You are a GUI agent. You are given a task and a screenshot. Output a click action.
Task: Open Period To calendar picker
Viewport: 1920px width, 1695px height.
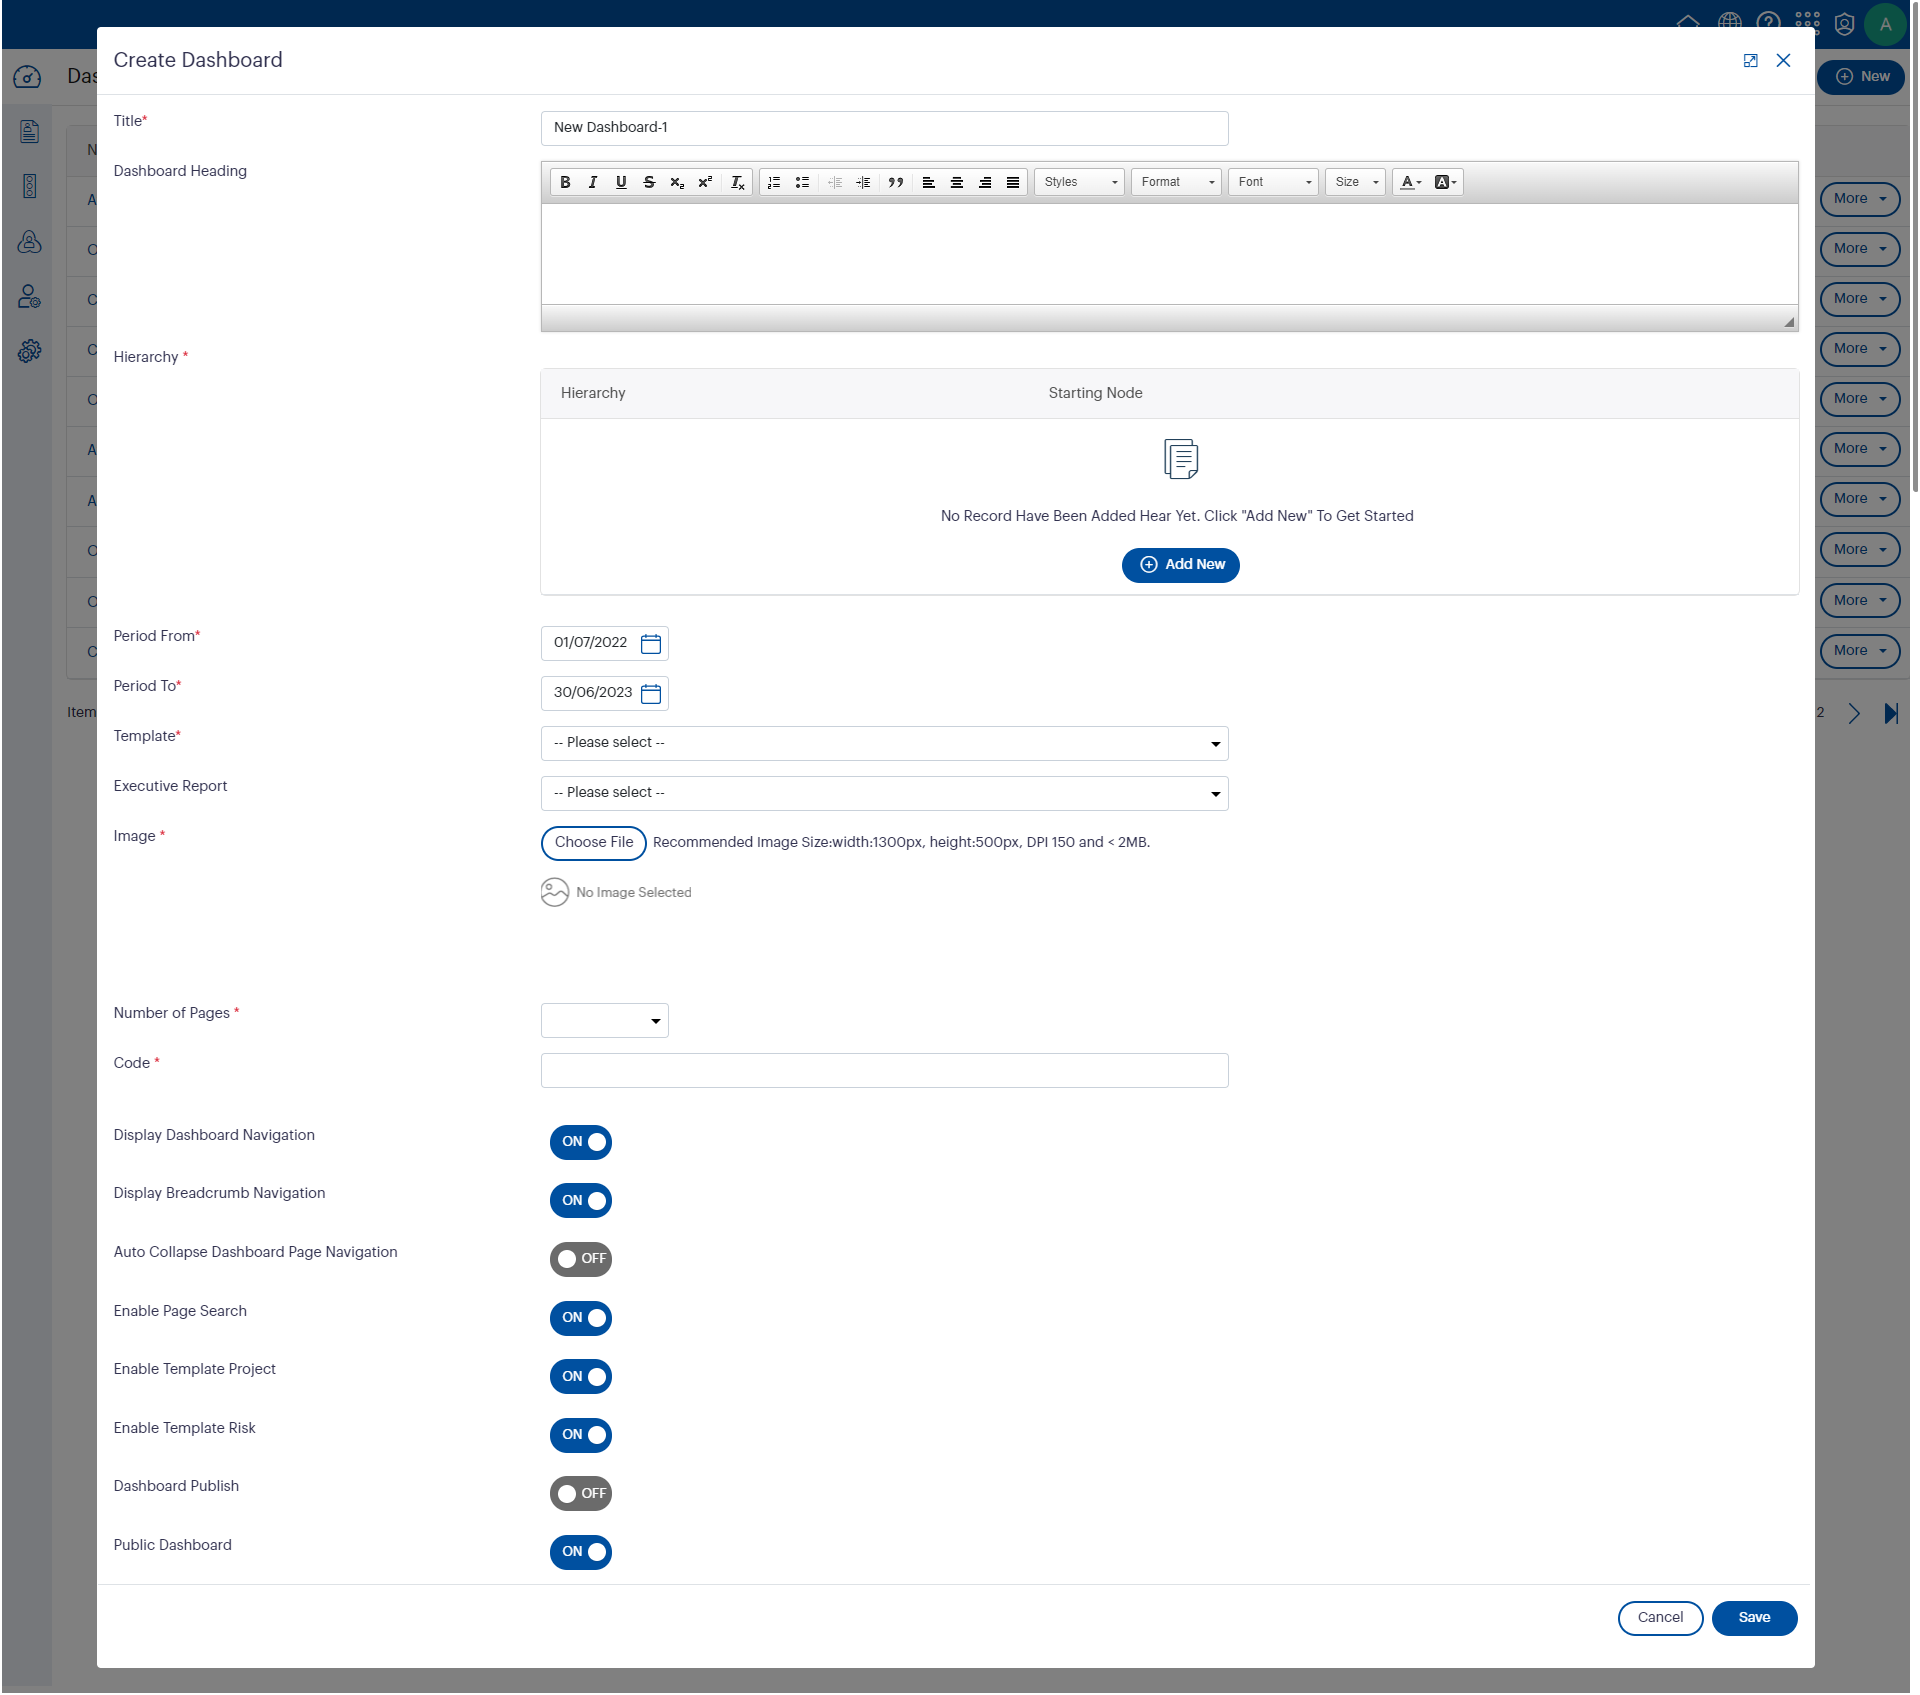(x=651, y=694)
